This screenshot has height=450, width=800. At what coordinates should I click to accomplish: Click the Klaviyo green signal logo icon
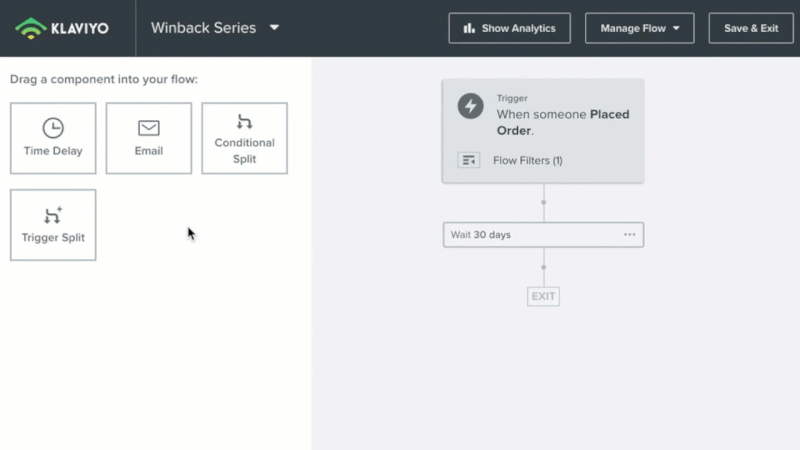coord(32,28)
